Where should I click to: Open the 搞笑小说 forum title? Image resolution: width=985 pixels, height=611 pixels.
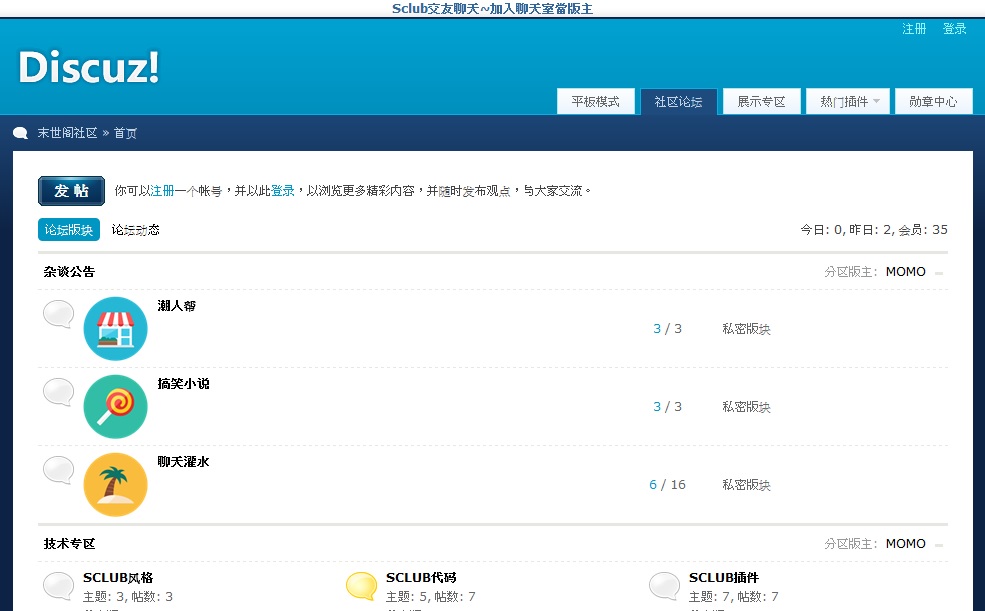point(183,384)
